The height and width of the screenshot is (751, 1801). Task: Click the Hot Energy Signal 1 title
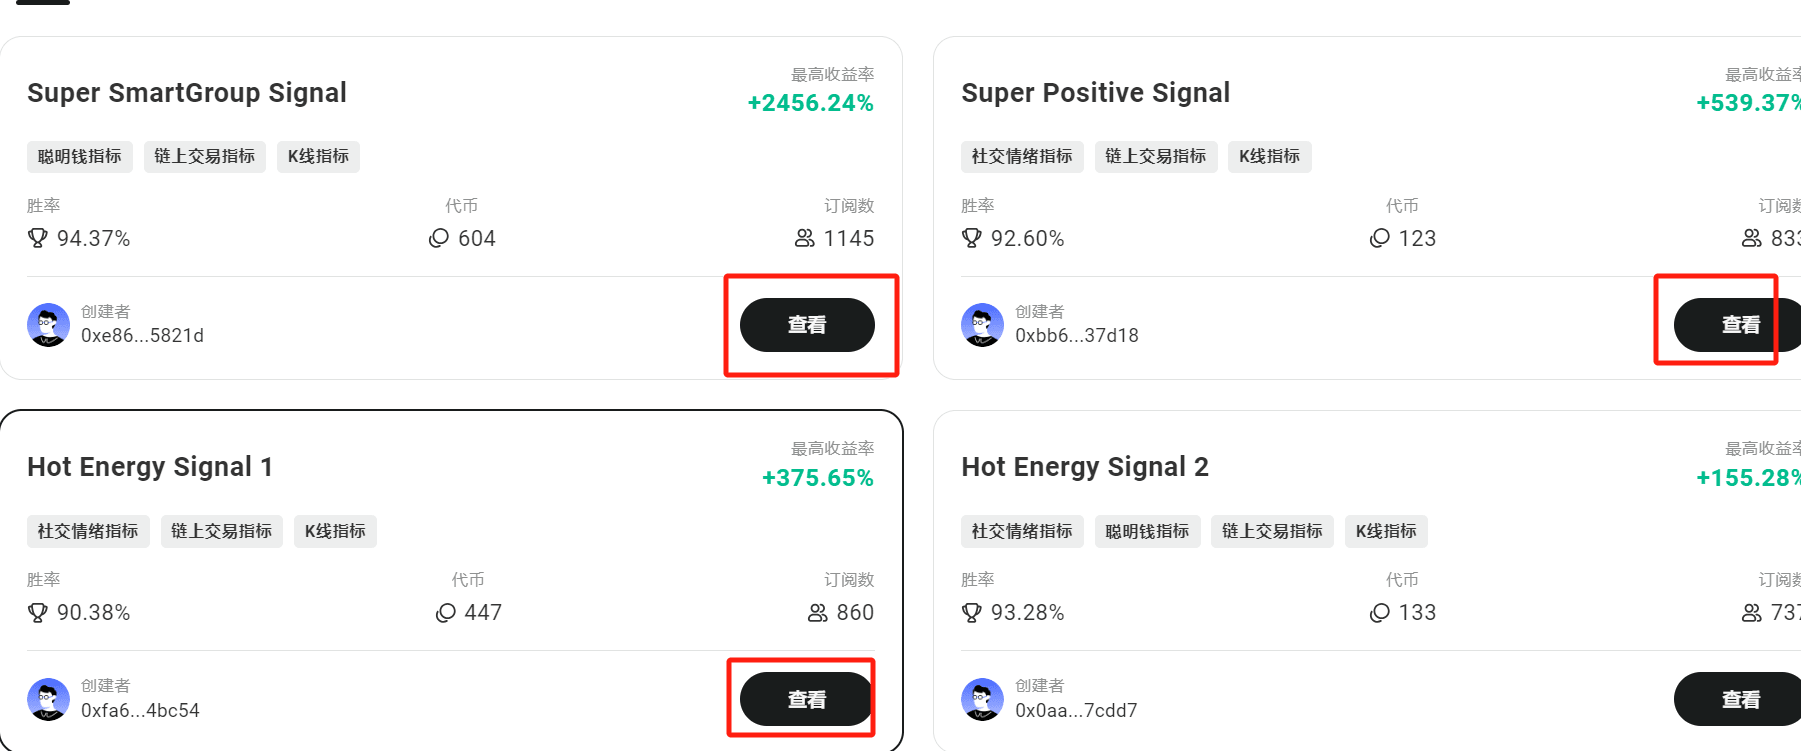coord(150,467)
